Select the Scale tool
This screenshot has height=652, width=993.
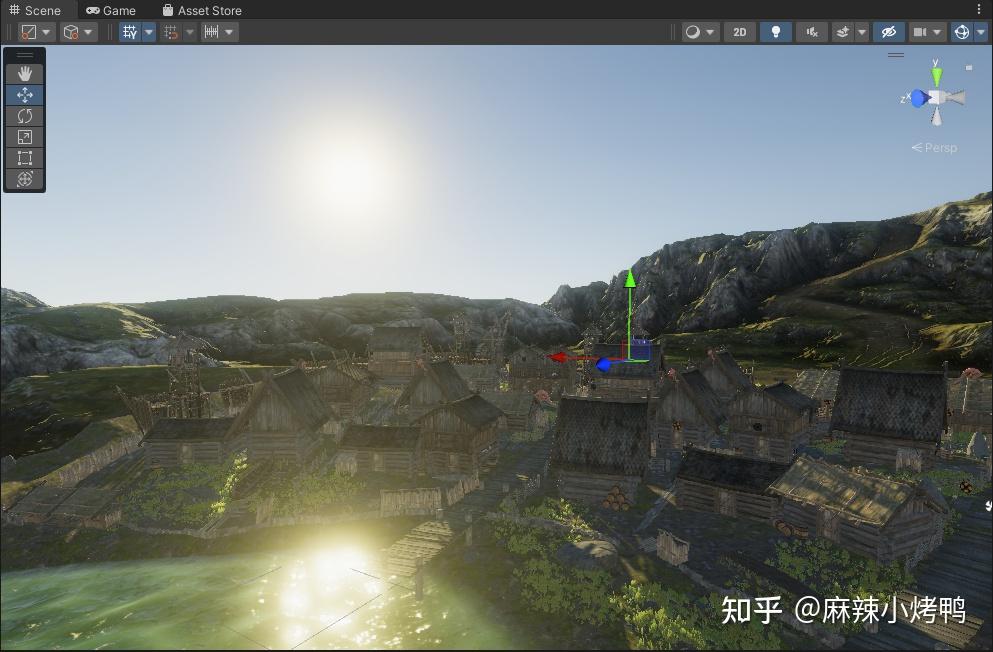tap(24, 136)
